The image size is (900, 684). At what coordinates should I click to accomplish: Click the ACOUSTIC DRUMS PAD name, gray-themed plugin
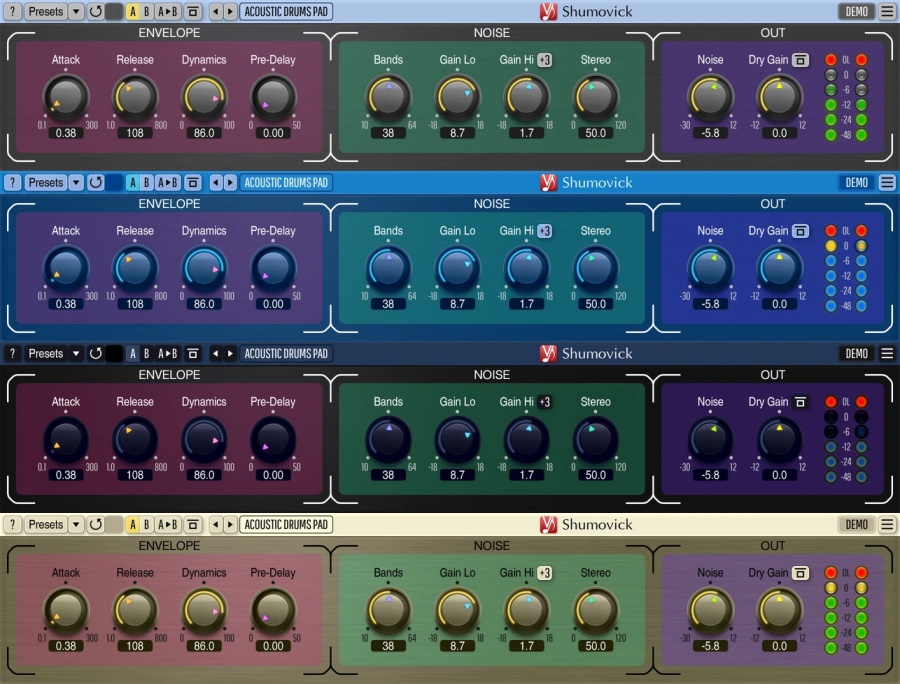point(286,11)
